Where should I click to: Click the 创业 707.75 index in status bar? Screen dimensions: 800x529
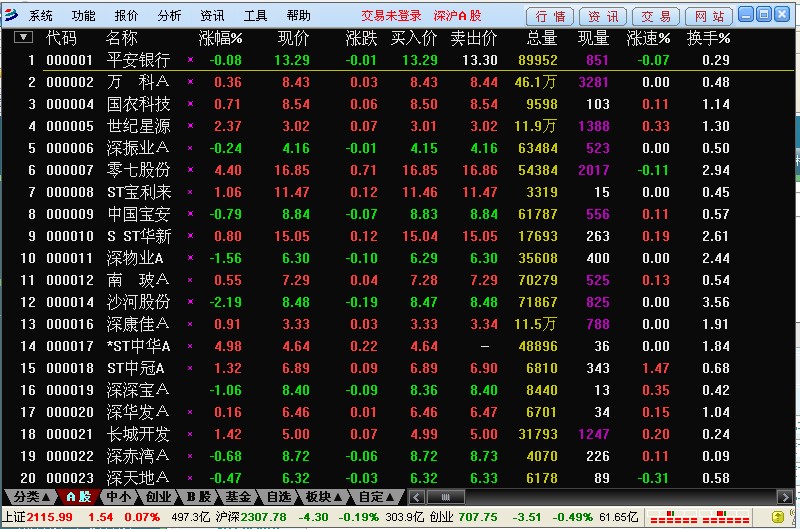(463, 517)
